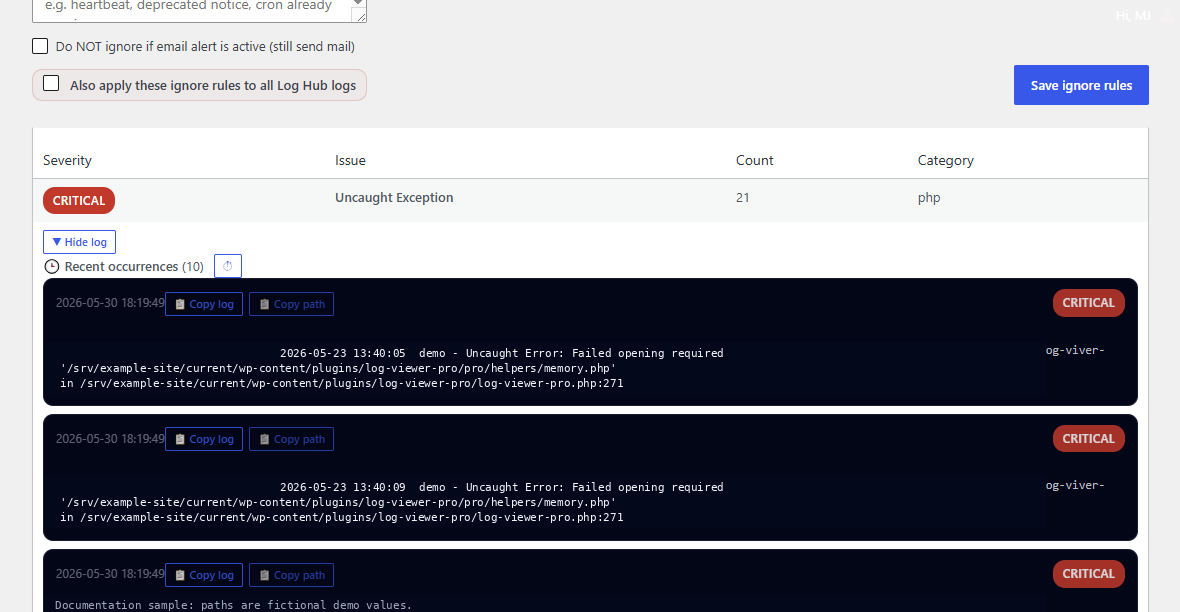Click the first card's 2026-05-30 18:19:49 timestamp
The width and height of the screenshot is (1180, 612).
(x=110, y=303)
